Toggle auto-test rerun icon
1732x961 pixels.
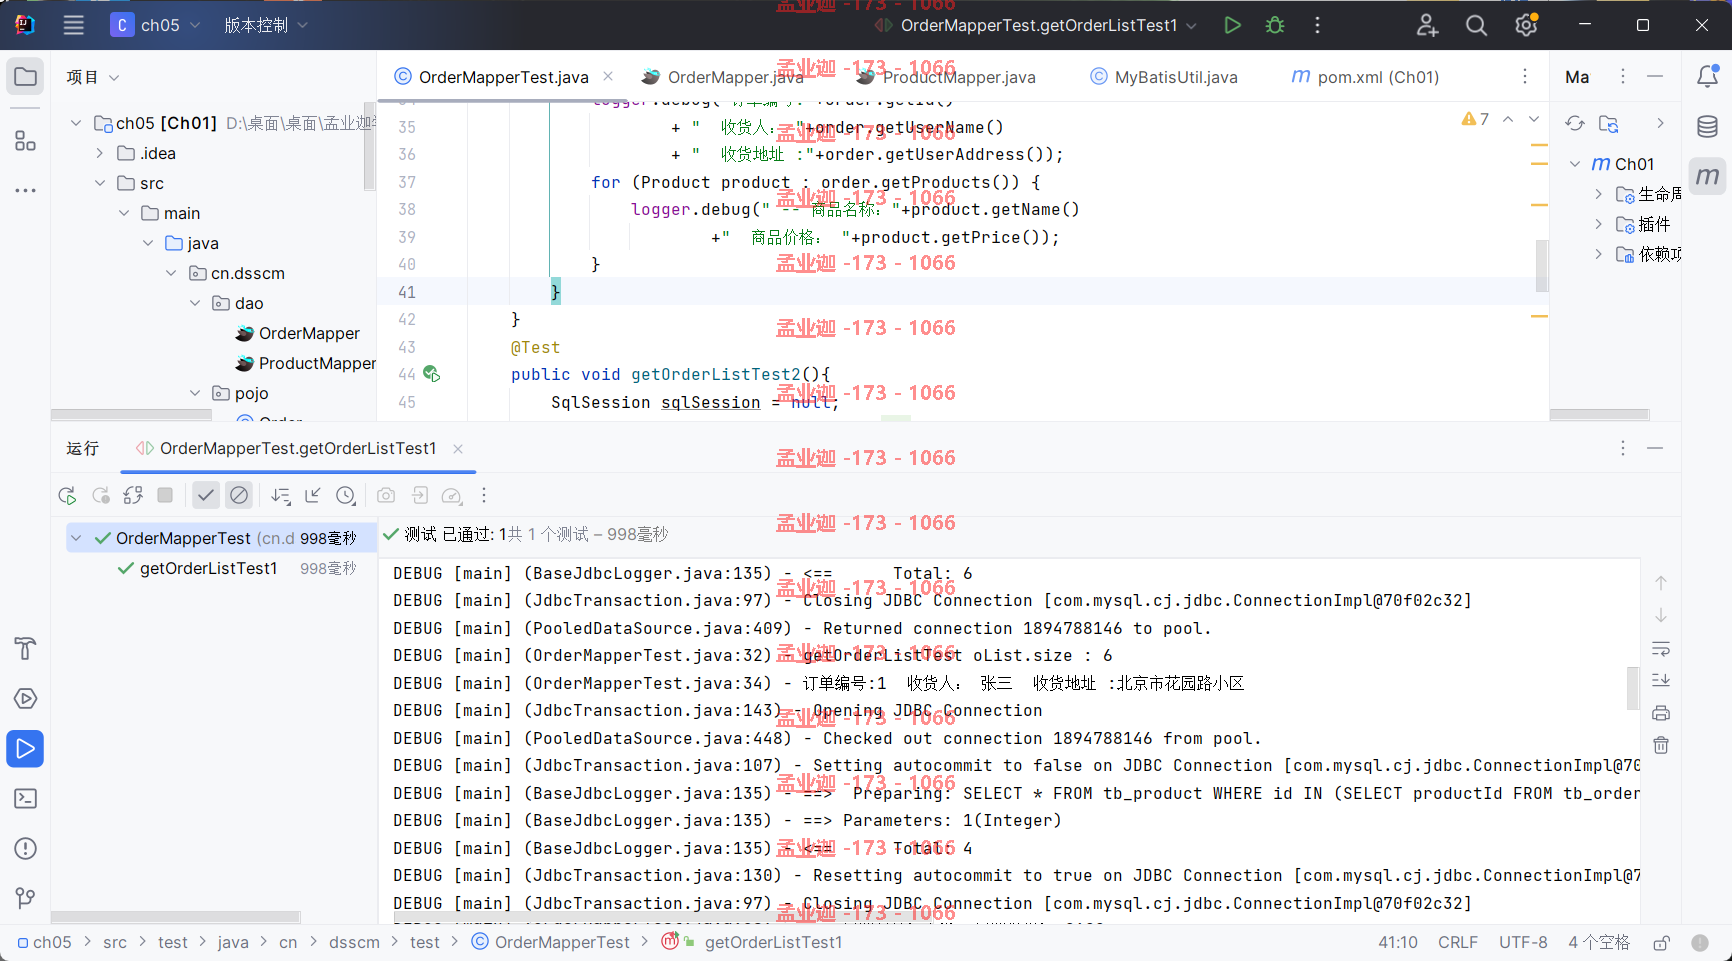133,495
